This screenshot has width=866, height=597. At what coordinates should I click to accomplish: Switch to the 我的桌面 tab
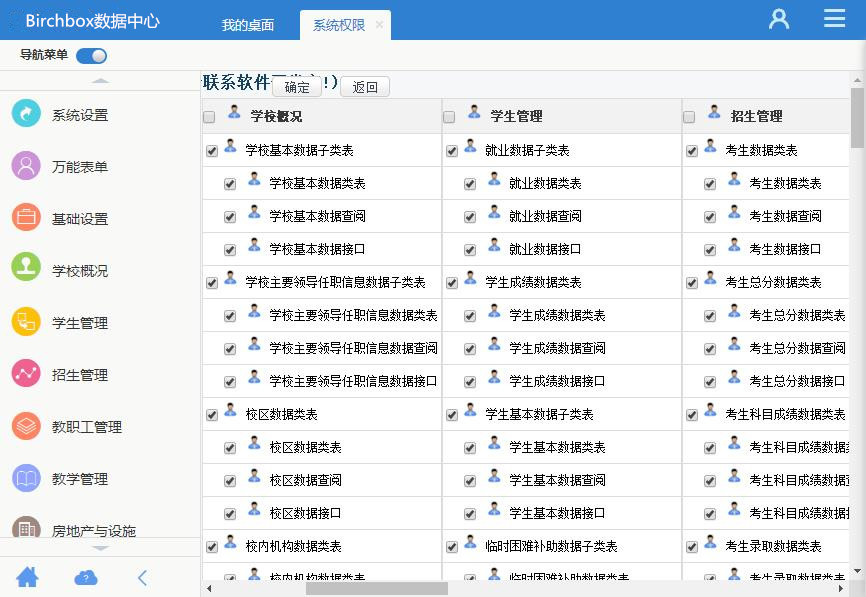(x=247, y=25)
